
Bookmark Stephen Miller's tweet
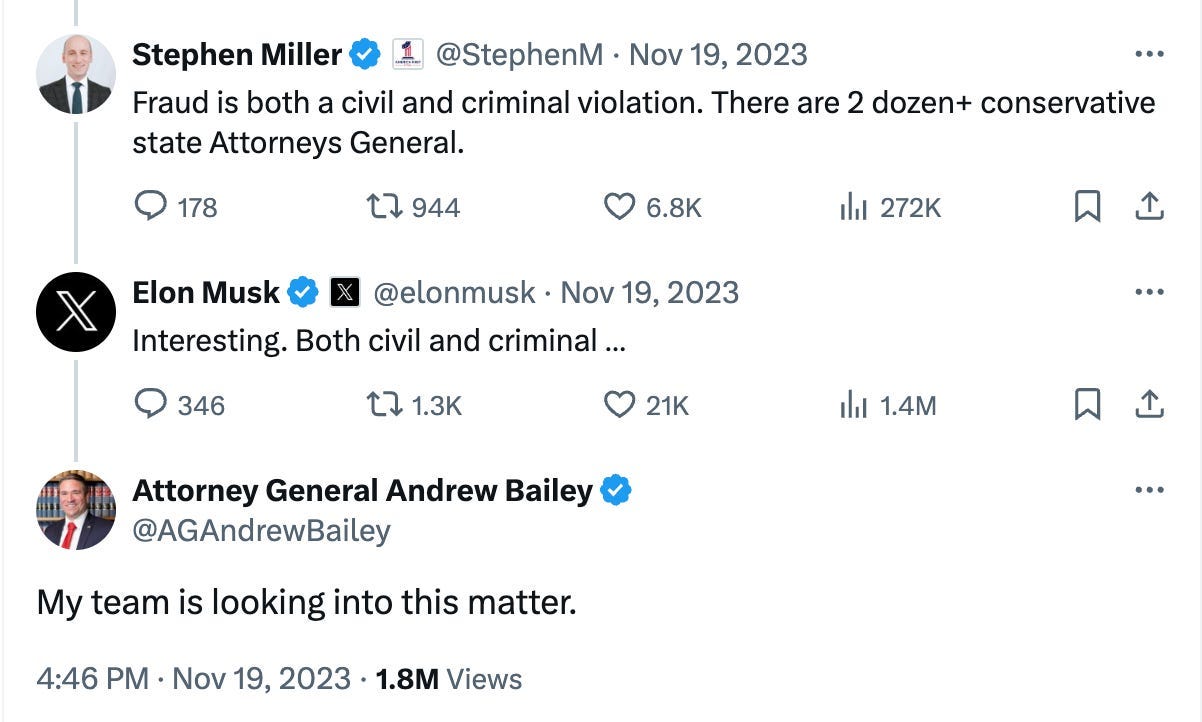[x=1087, y=207]
